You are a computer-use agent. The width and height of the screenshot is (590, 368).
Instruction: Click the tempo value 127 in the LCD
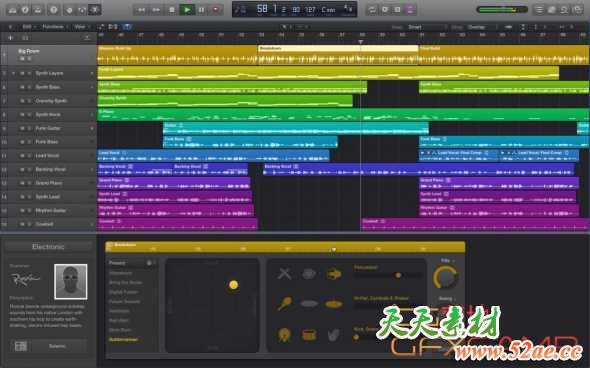[x=310, y=9]
